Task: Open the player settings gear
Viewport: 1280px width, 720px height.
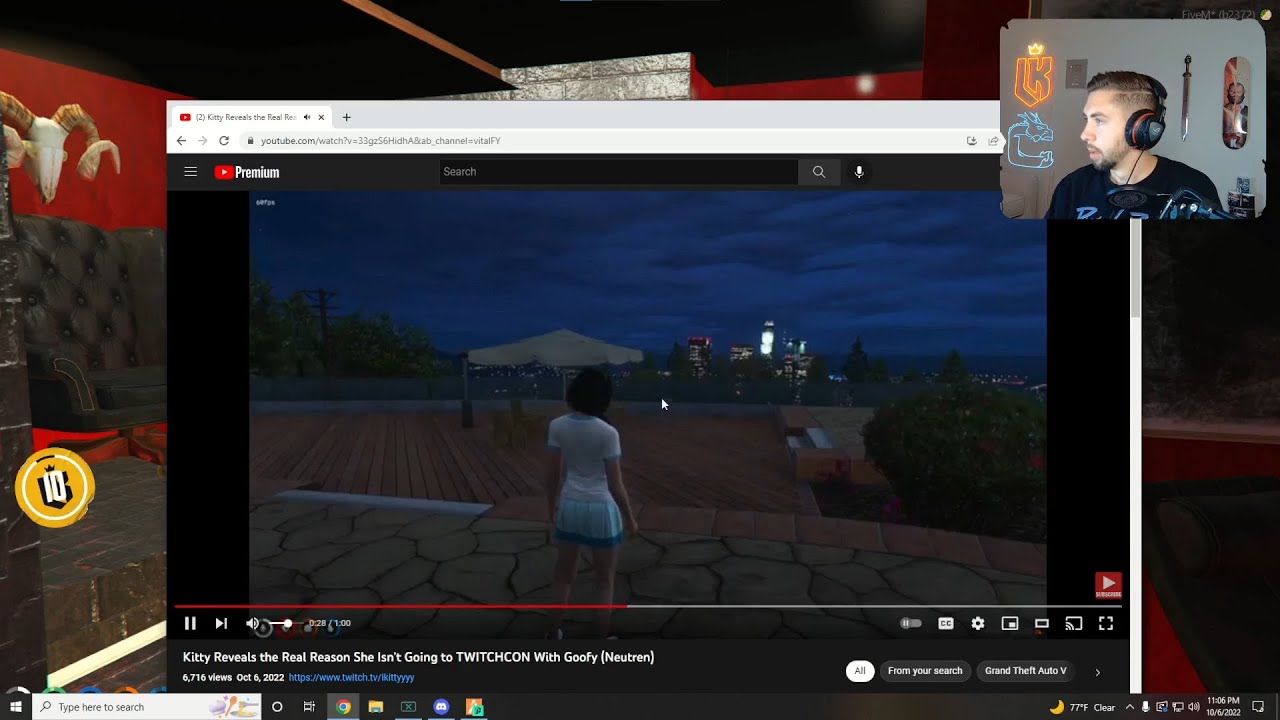Action: point(978,623)
